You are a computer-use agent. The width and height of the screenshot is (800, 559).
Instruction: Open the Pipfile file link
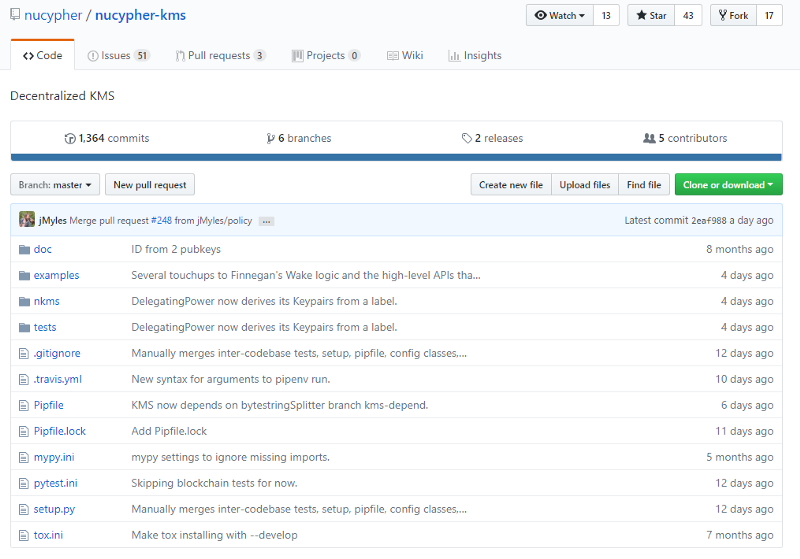click(48, 405)
